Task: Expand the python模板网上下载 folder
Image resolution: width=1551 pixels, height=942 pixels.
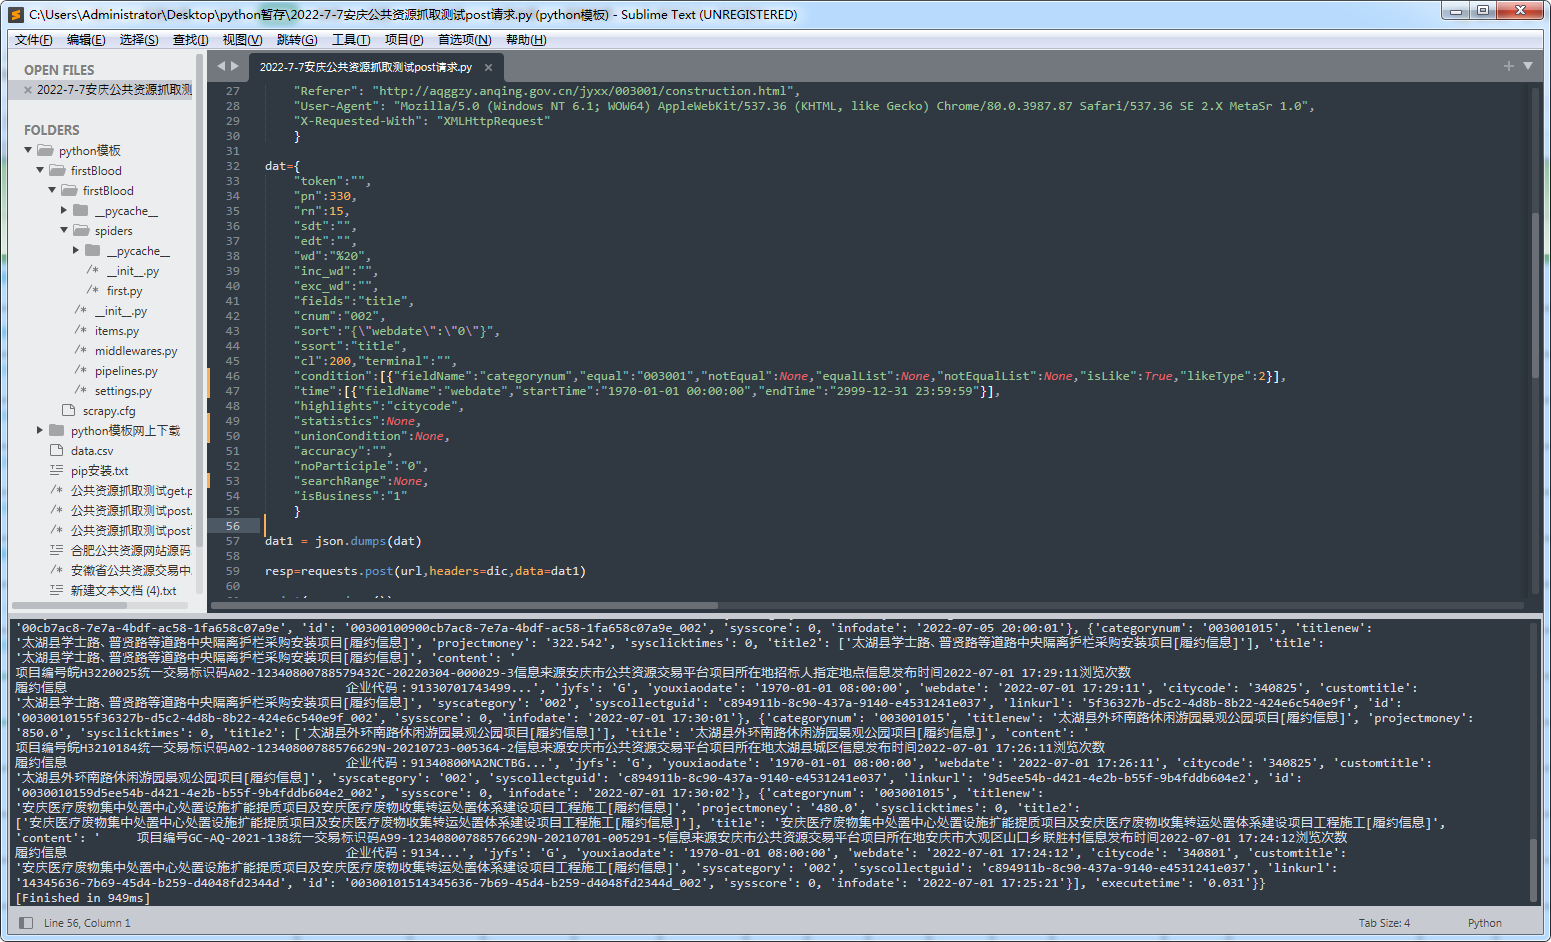Action: click(40, 431)
